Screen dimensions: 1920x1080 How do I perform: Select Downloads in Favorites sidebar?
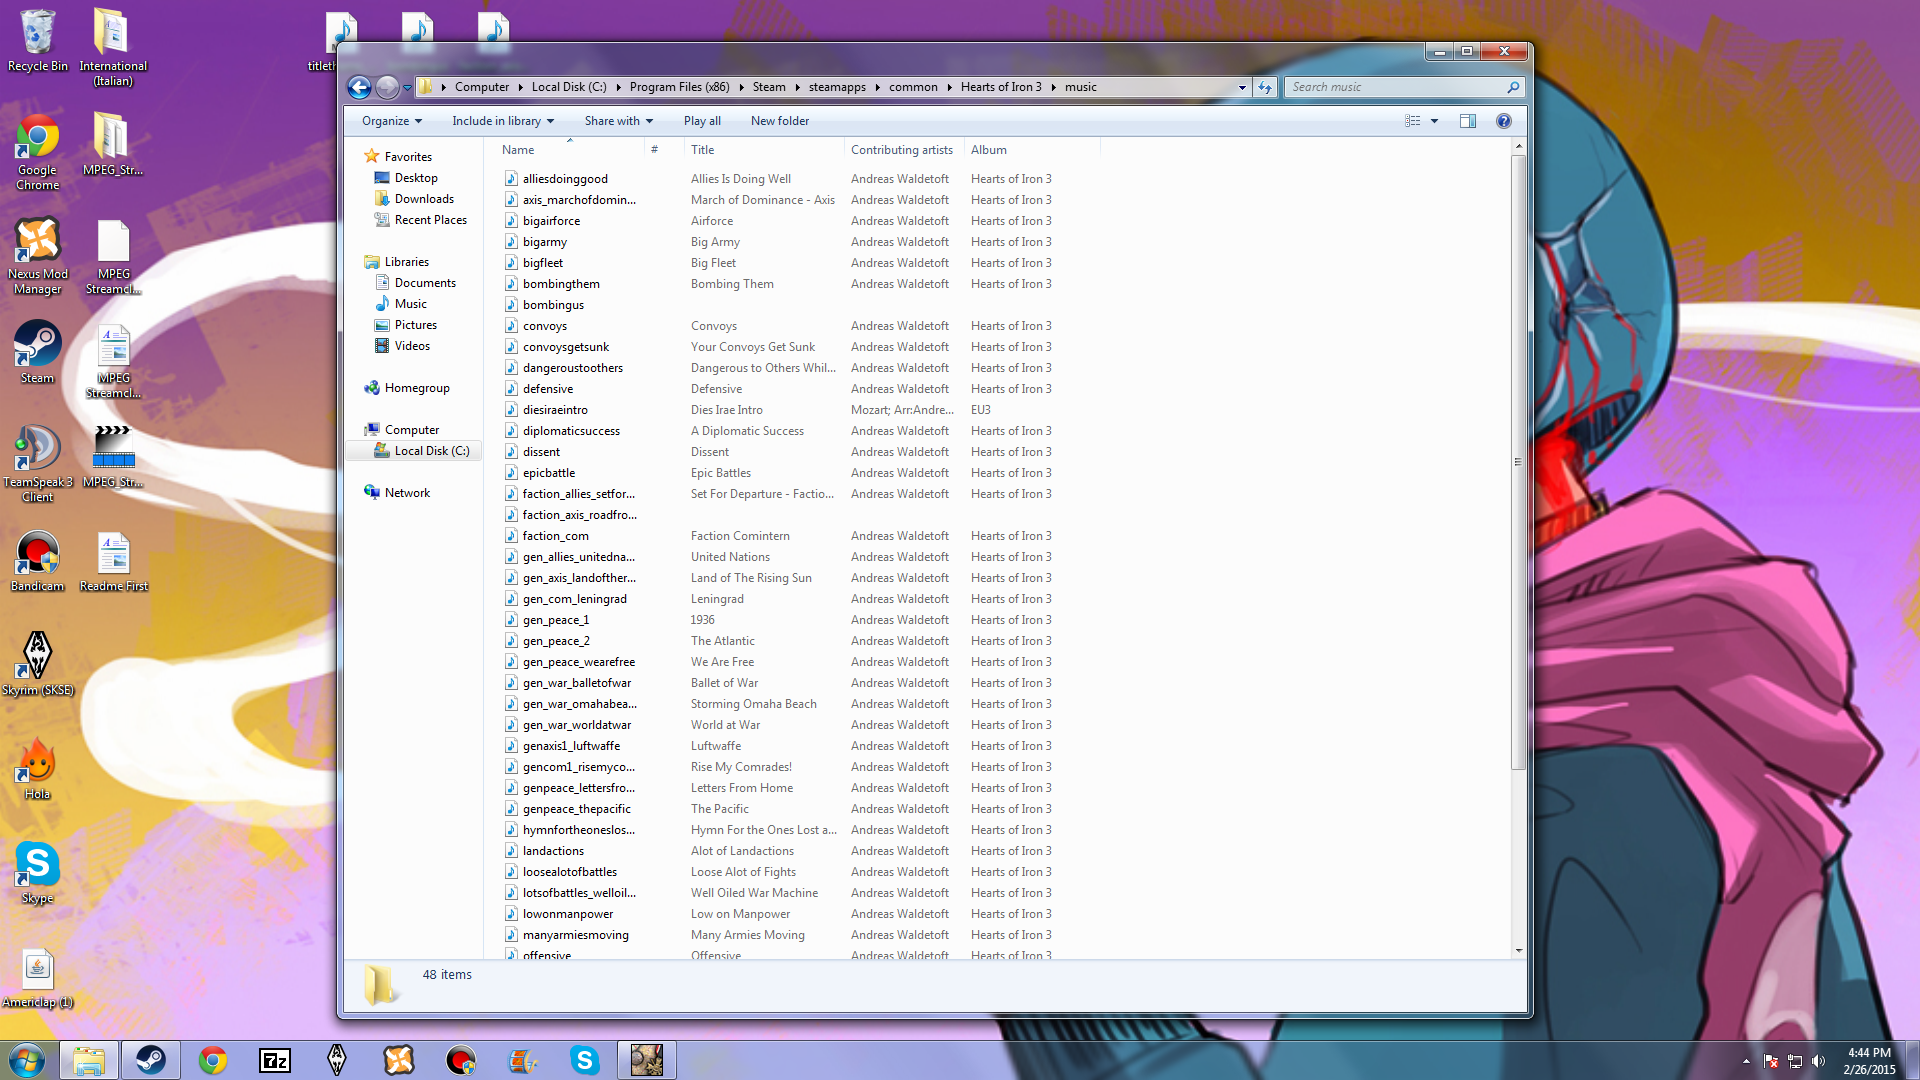[424, 199]
